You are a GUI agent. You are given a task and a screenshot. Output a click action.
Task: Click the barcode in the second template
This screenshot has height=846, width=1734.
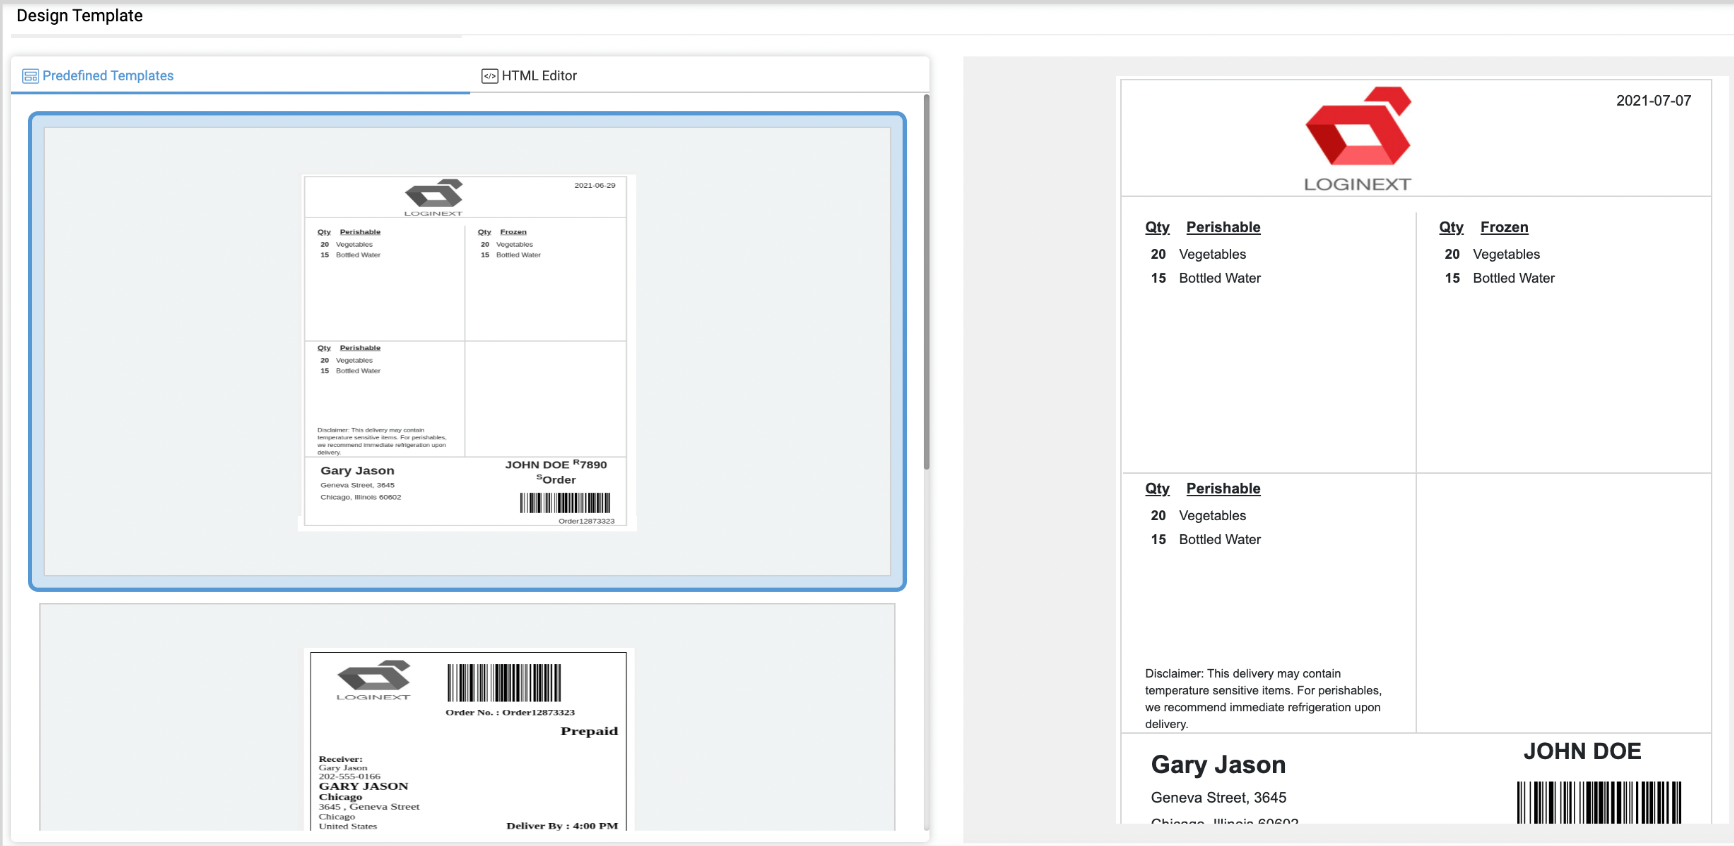tap(504, 683)
